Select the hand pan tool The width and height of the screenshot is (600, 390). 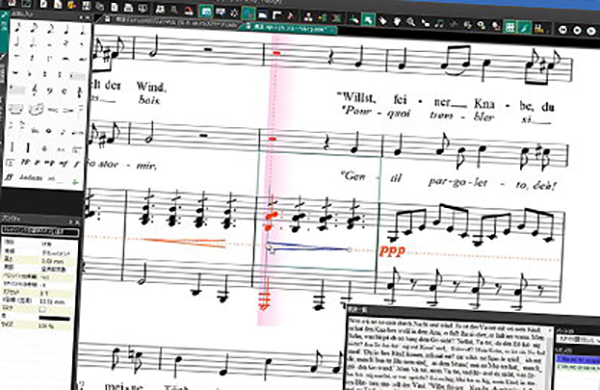pos(396,21)
